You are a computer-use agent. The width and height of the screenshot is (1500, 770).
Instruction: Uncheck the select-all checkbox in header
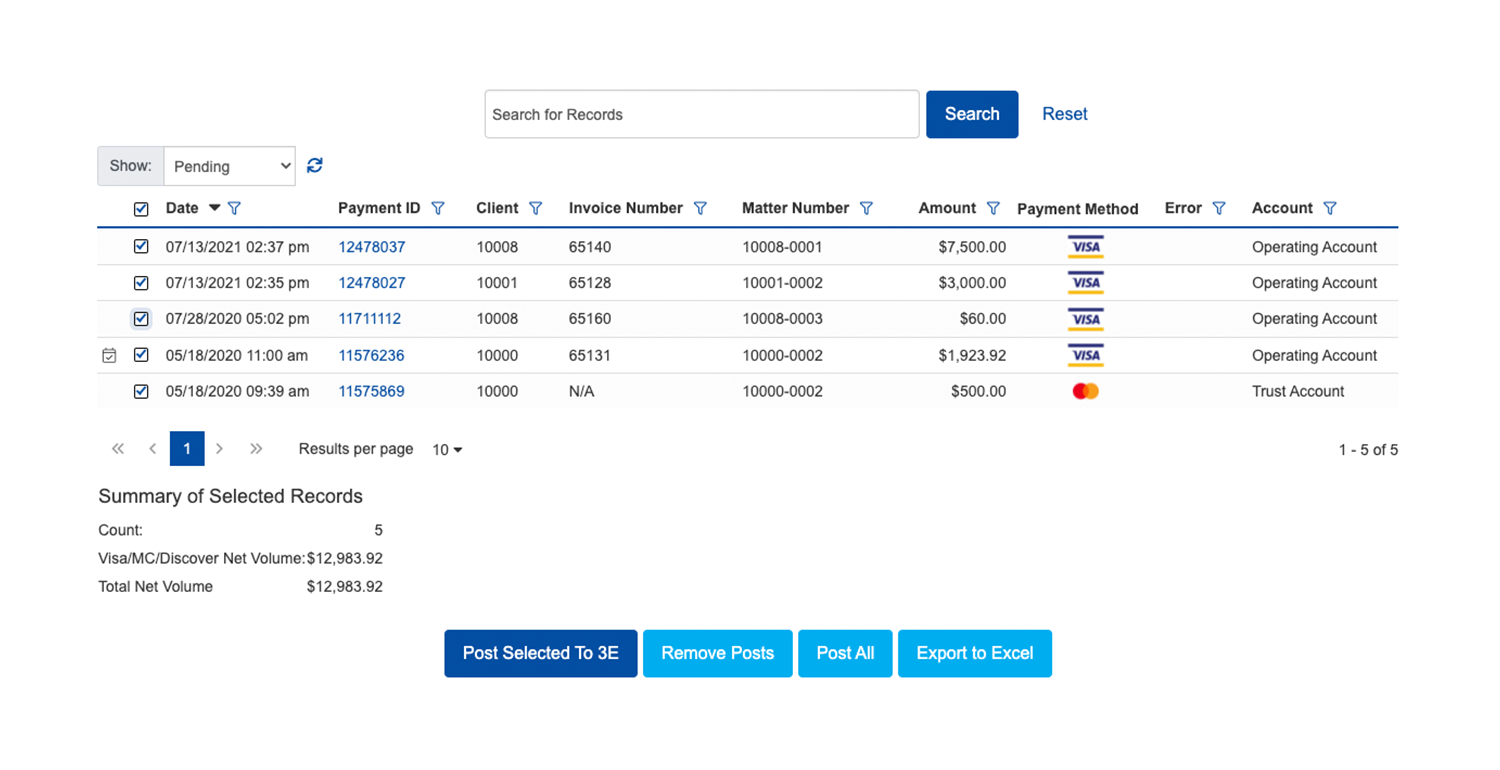[141, 209]
